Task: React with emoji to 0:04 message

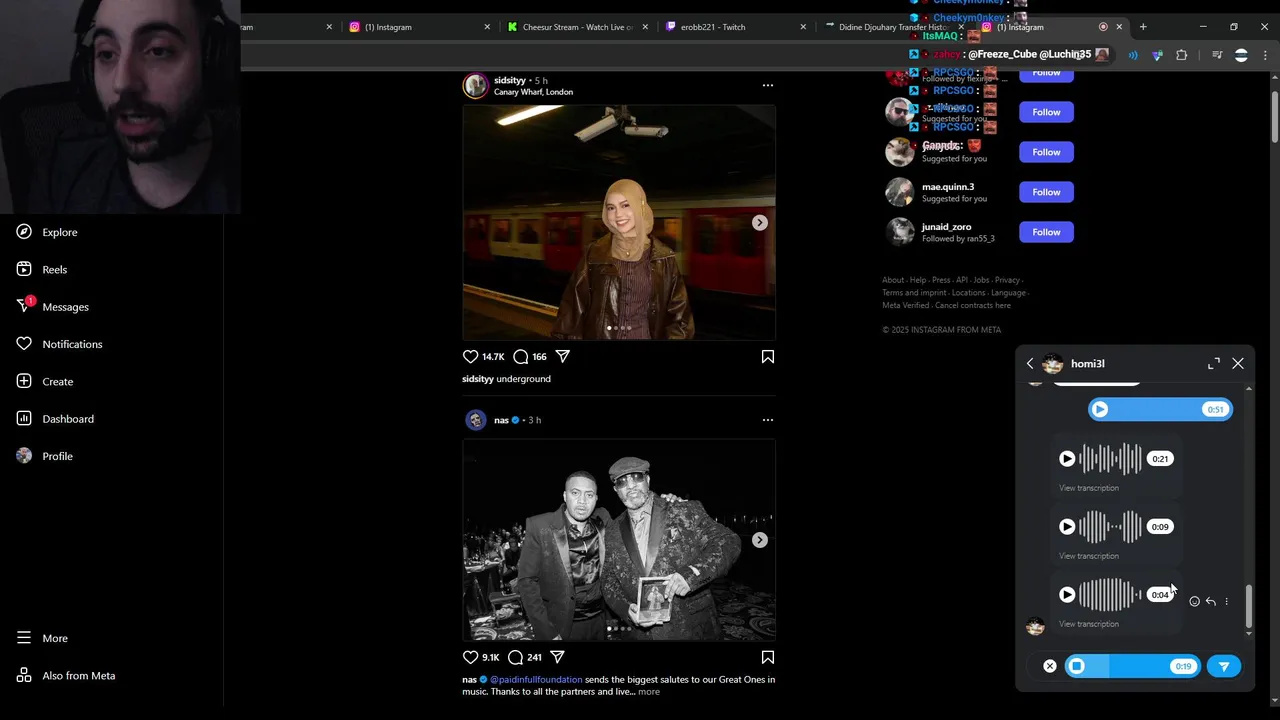Action: click(x=1194, y=602)
